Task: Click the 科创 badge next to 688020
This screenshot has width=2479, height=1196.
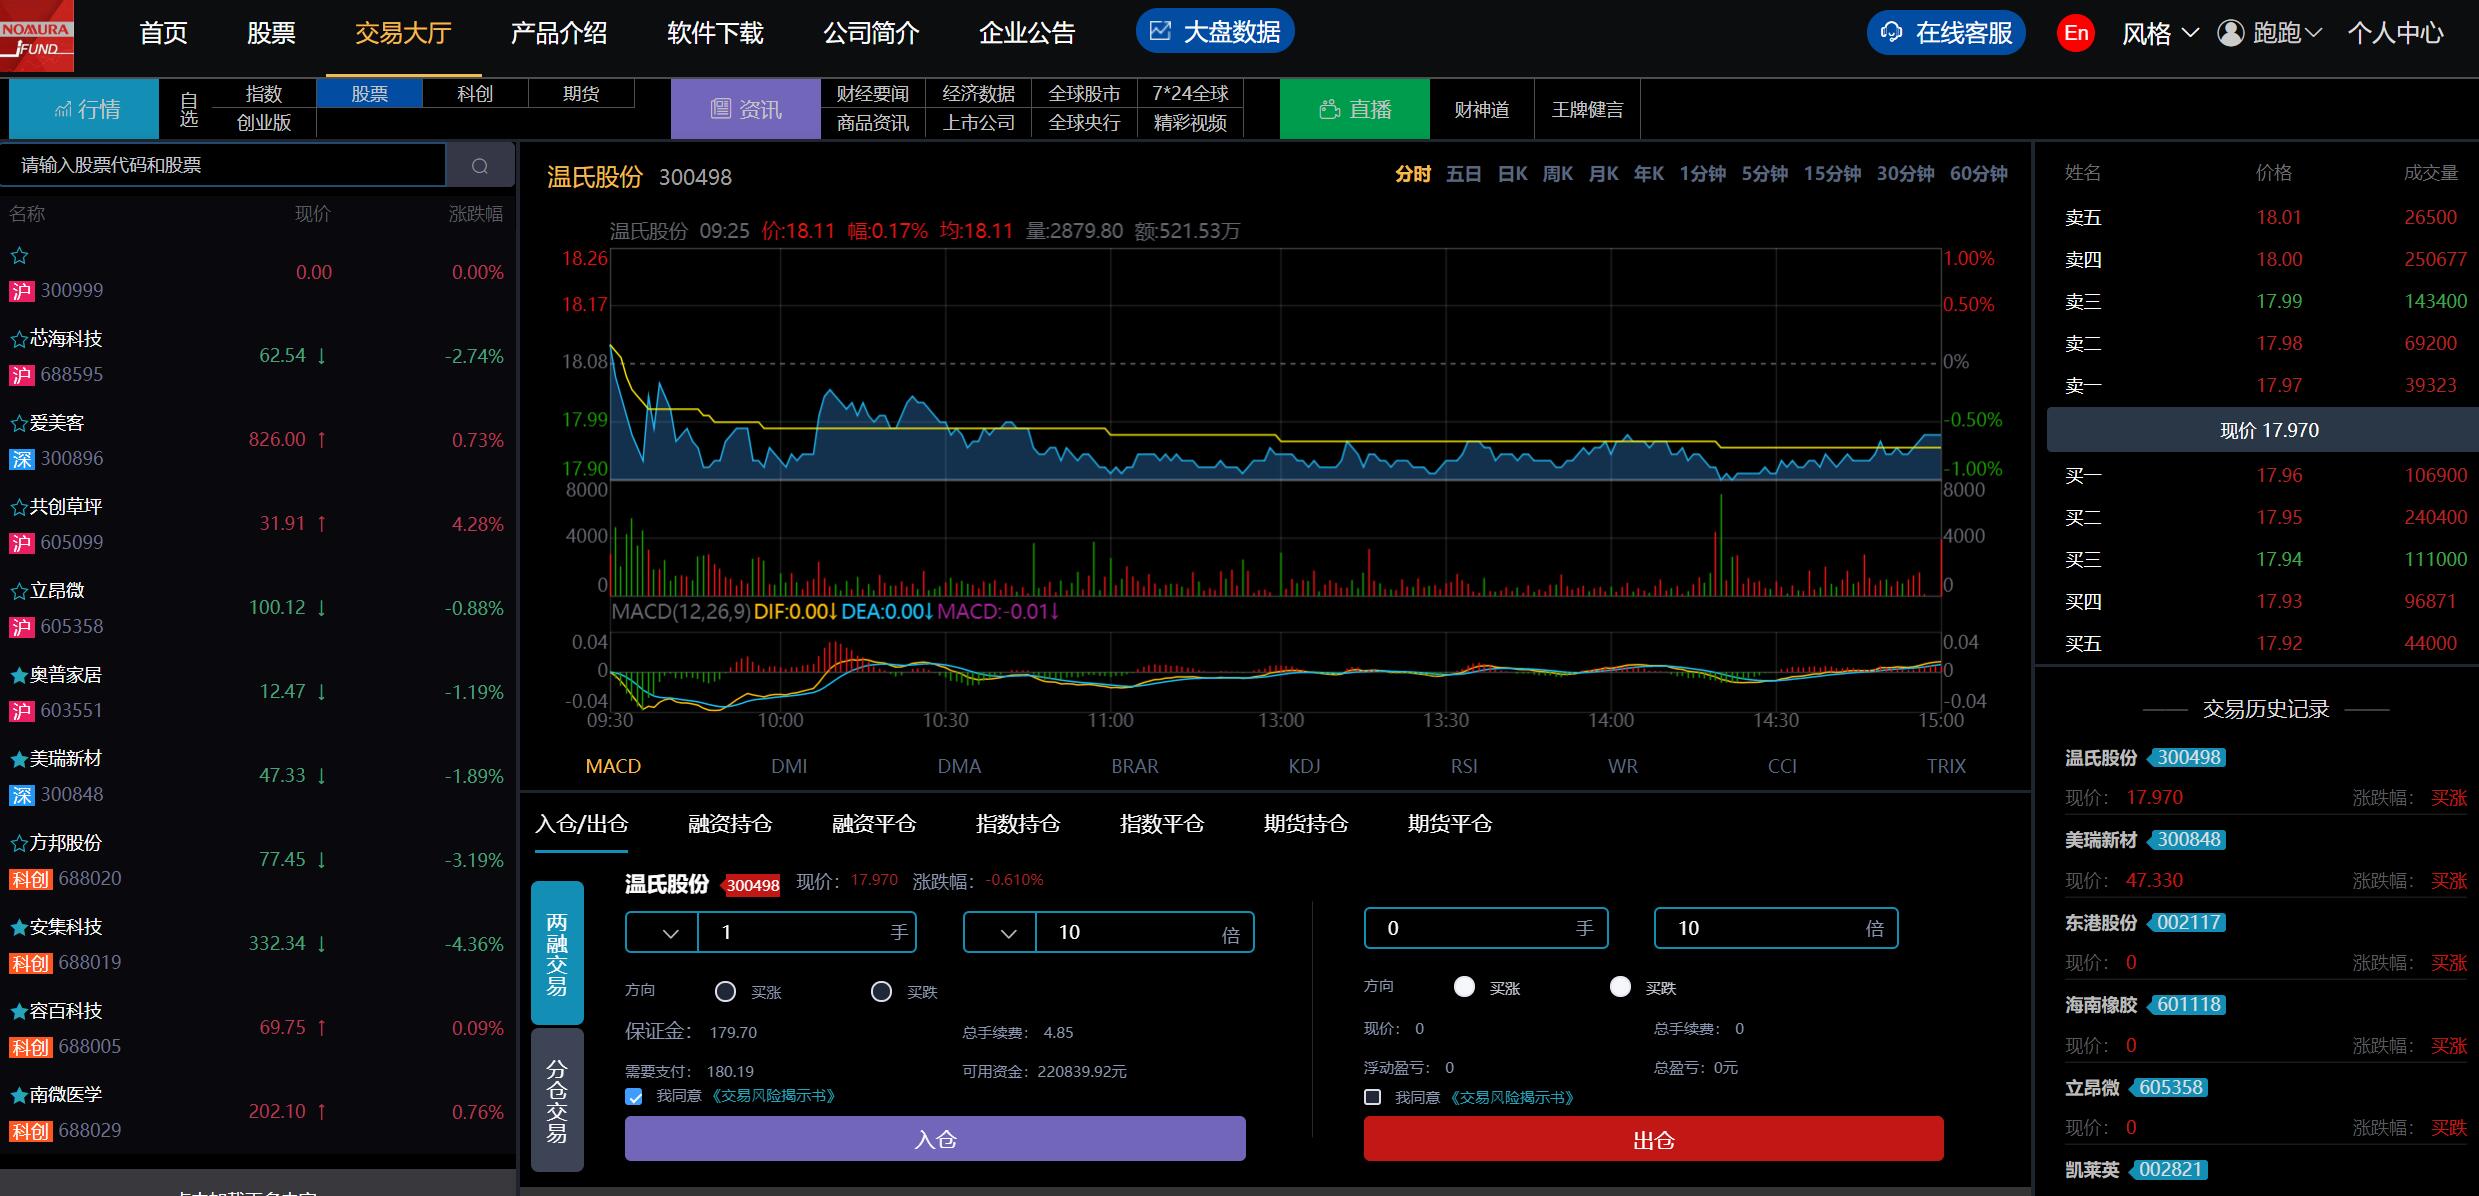Action: (x=30, y=879)
